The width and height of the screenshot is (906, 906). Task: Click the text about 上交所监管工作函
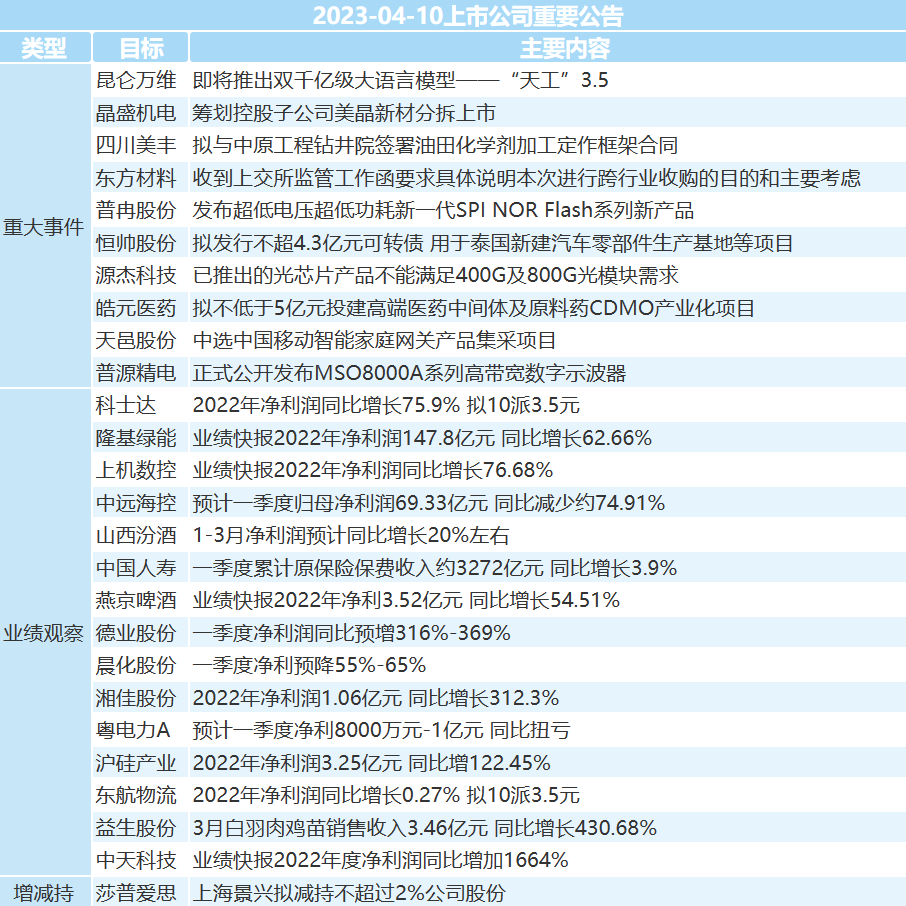coord(526,177)
